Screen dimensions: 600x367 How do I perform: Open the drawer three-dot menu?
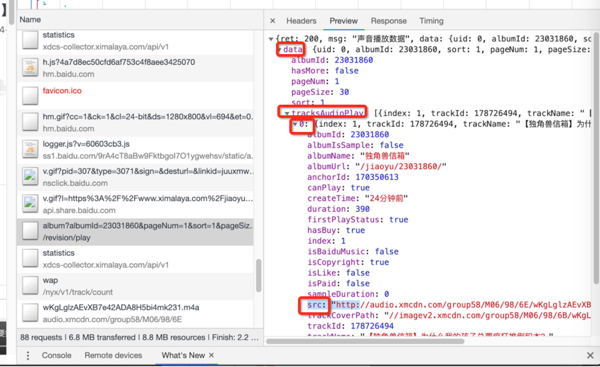point(28,356)
